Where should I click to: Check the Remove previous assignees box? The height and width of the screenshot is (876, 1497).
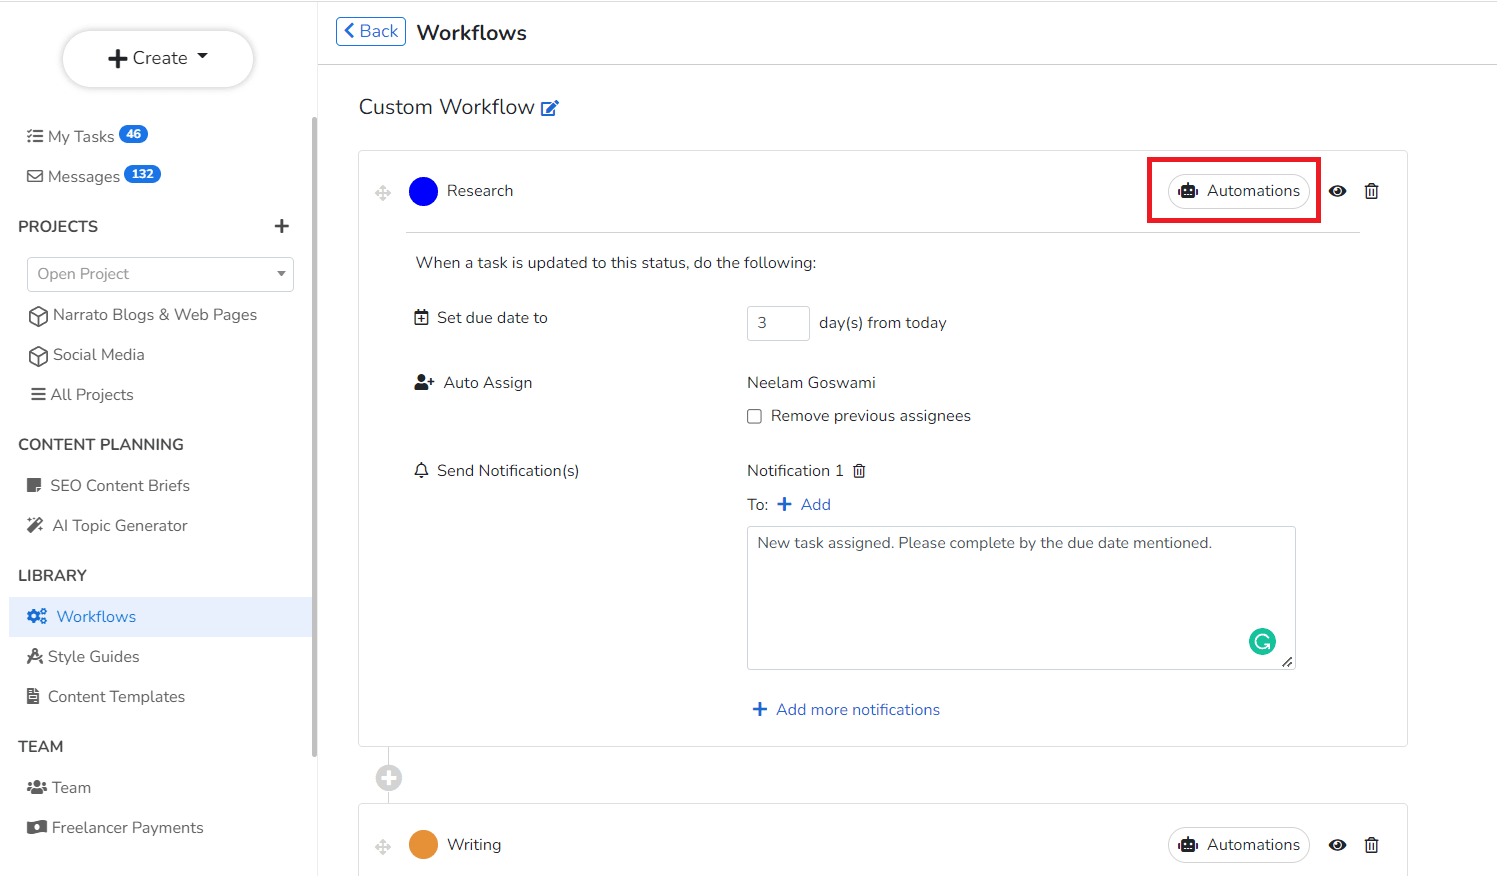pyautogui.click(x=755, y=416)
